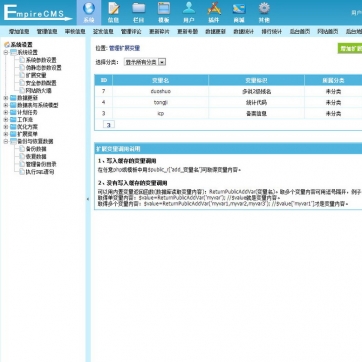Click the sidebar collapse arrow handle
362x362 pixels.
pyautogui.click(x=88, y=199)
